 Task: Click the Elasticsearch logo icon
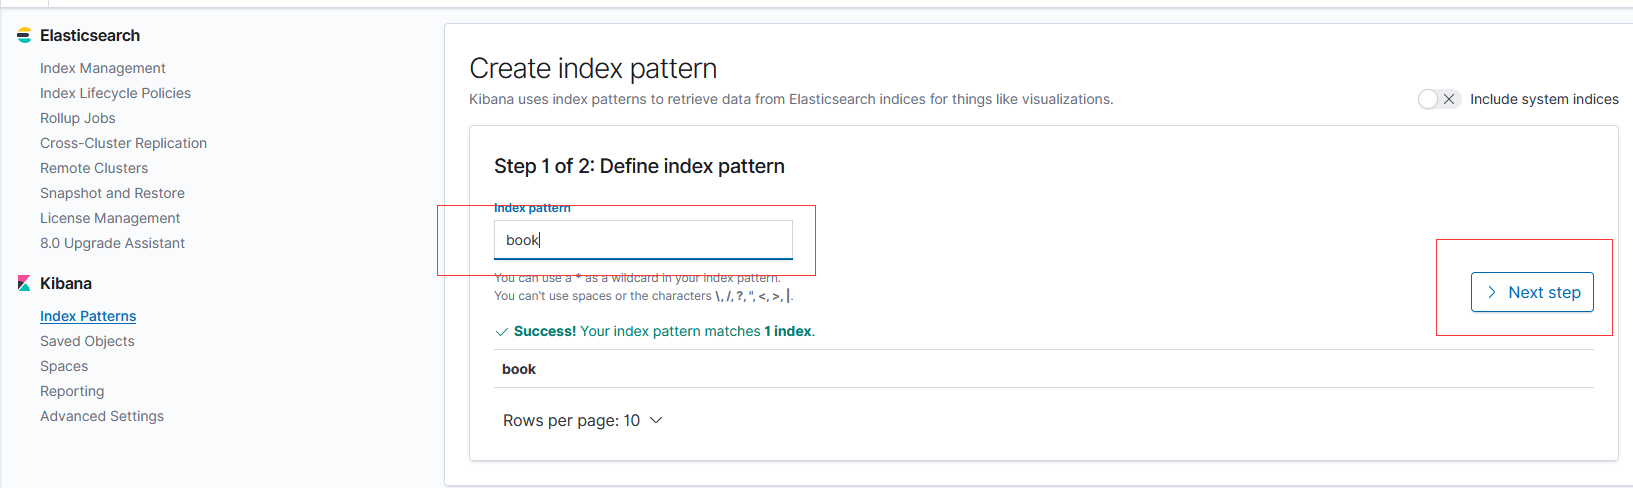click(x=24, y=36)
